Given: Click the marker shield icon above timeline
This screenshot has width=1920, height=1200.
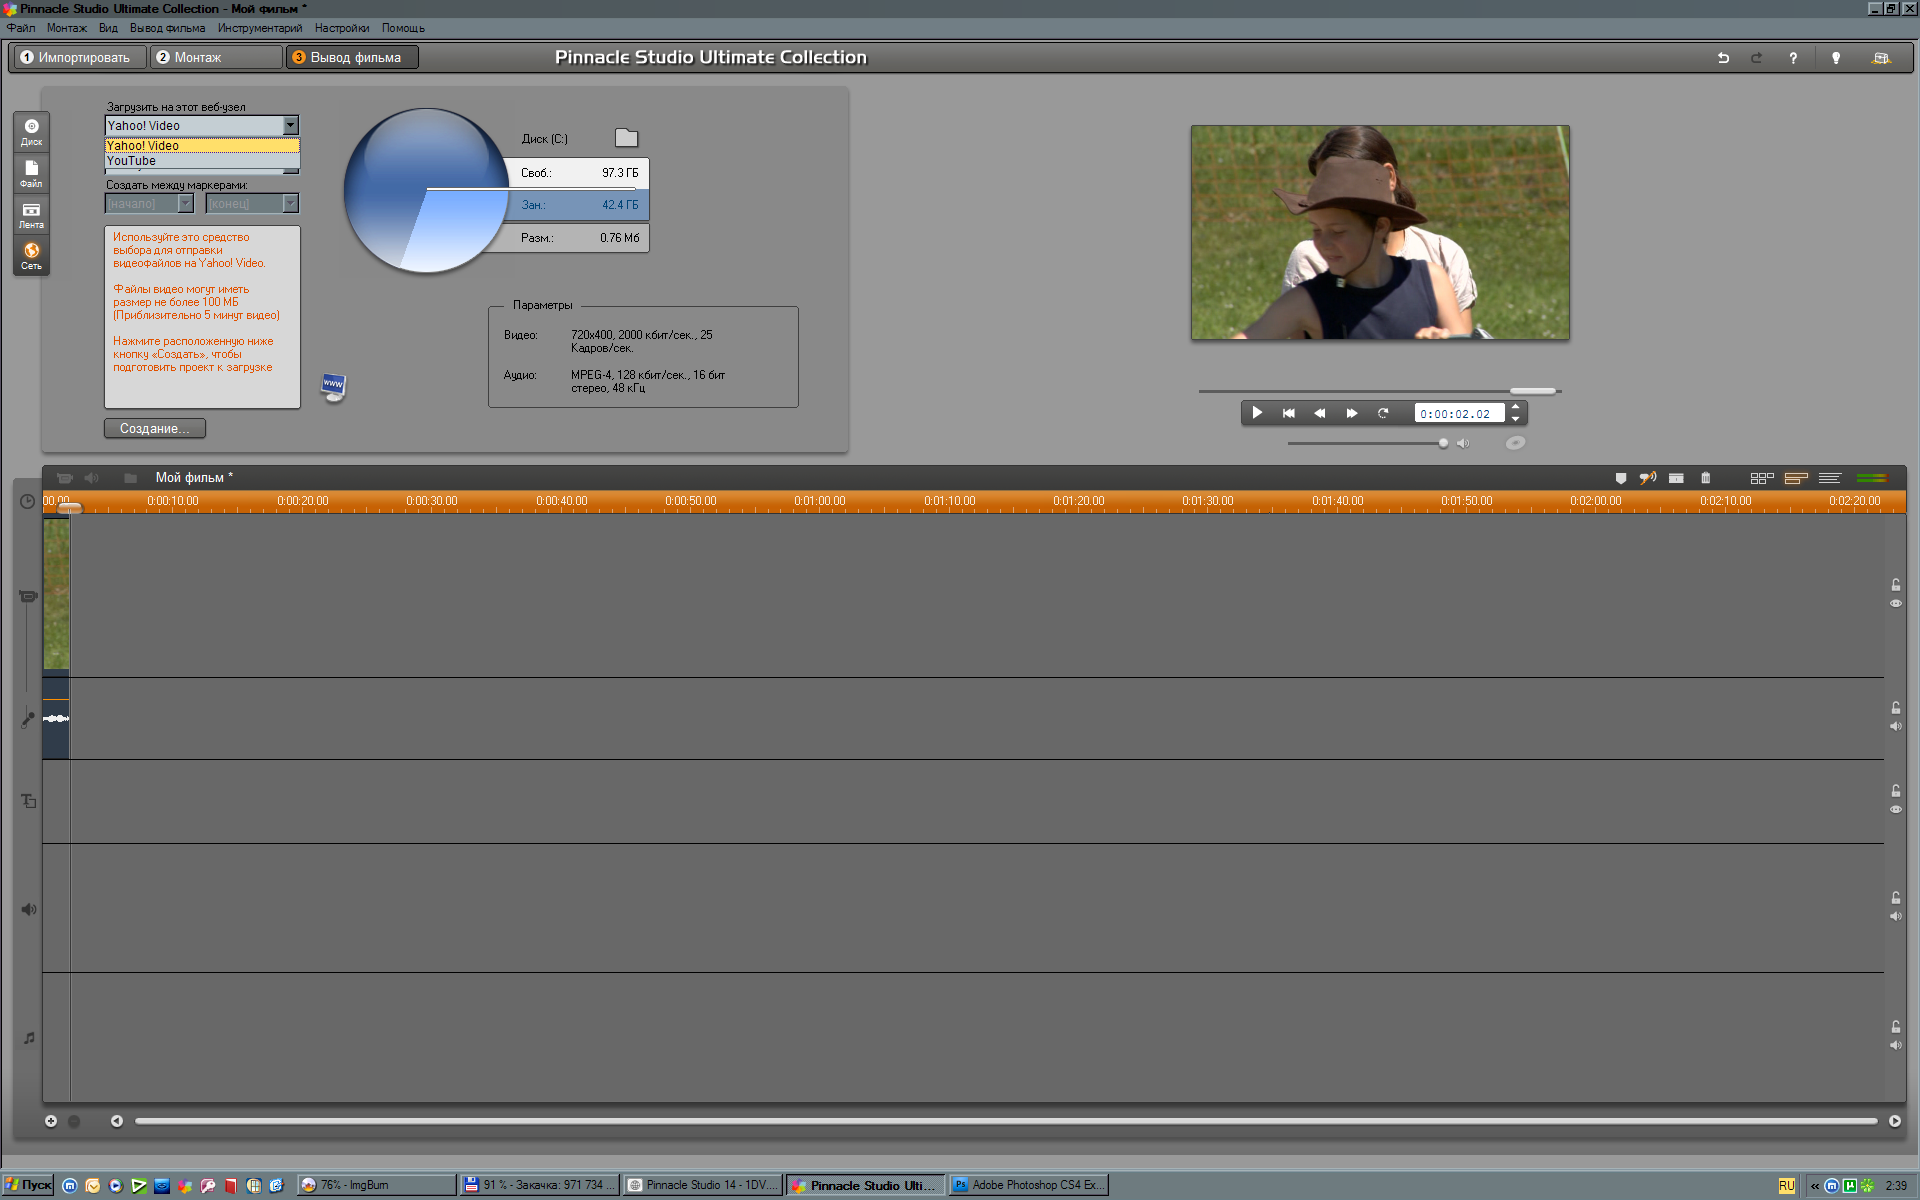Looking at the screenshot, I should 1621,478.
